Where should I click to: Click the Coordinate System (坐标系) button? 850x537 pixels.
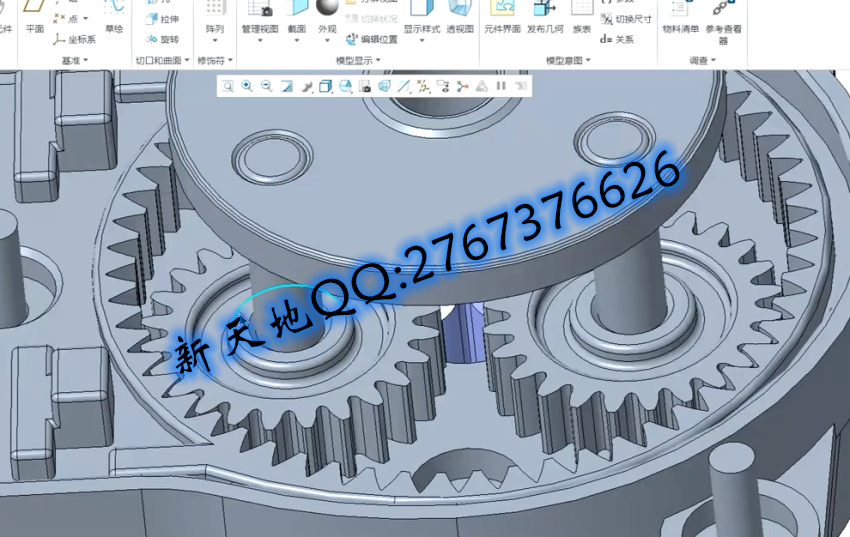coord(75,39)
